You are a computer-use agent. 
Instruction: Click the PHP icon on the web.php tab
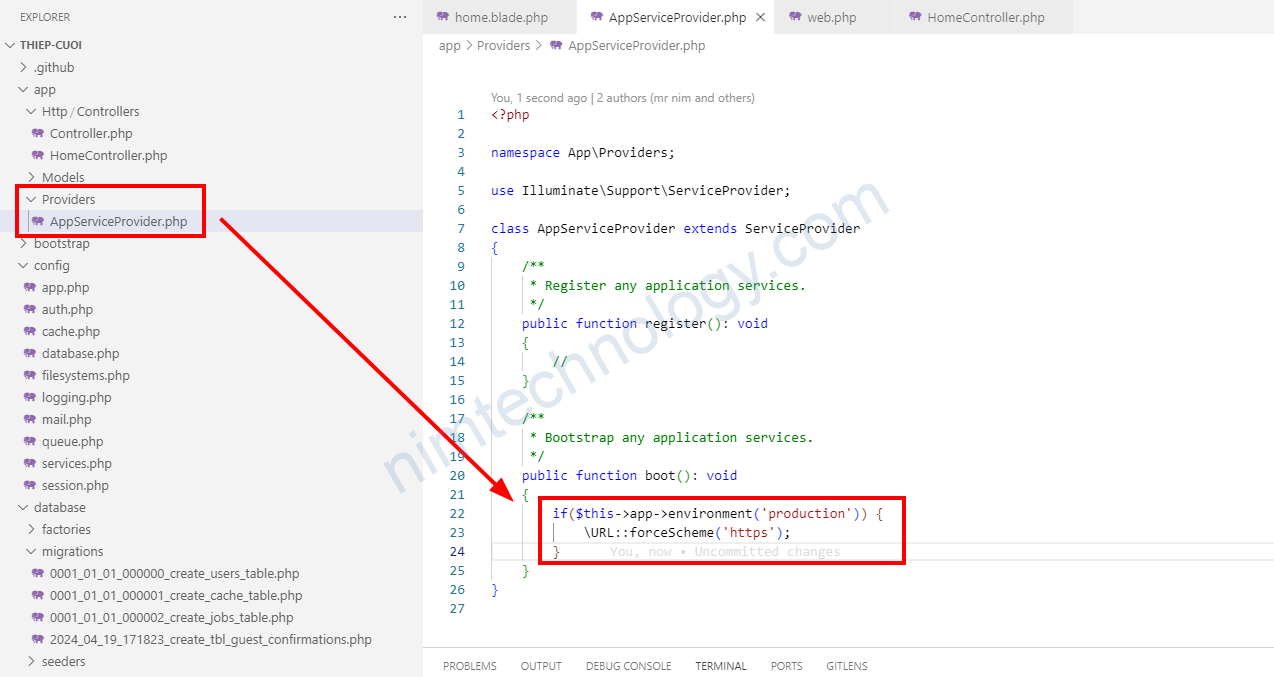[x=795, y=17]
